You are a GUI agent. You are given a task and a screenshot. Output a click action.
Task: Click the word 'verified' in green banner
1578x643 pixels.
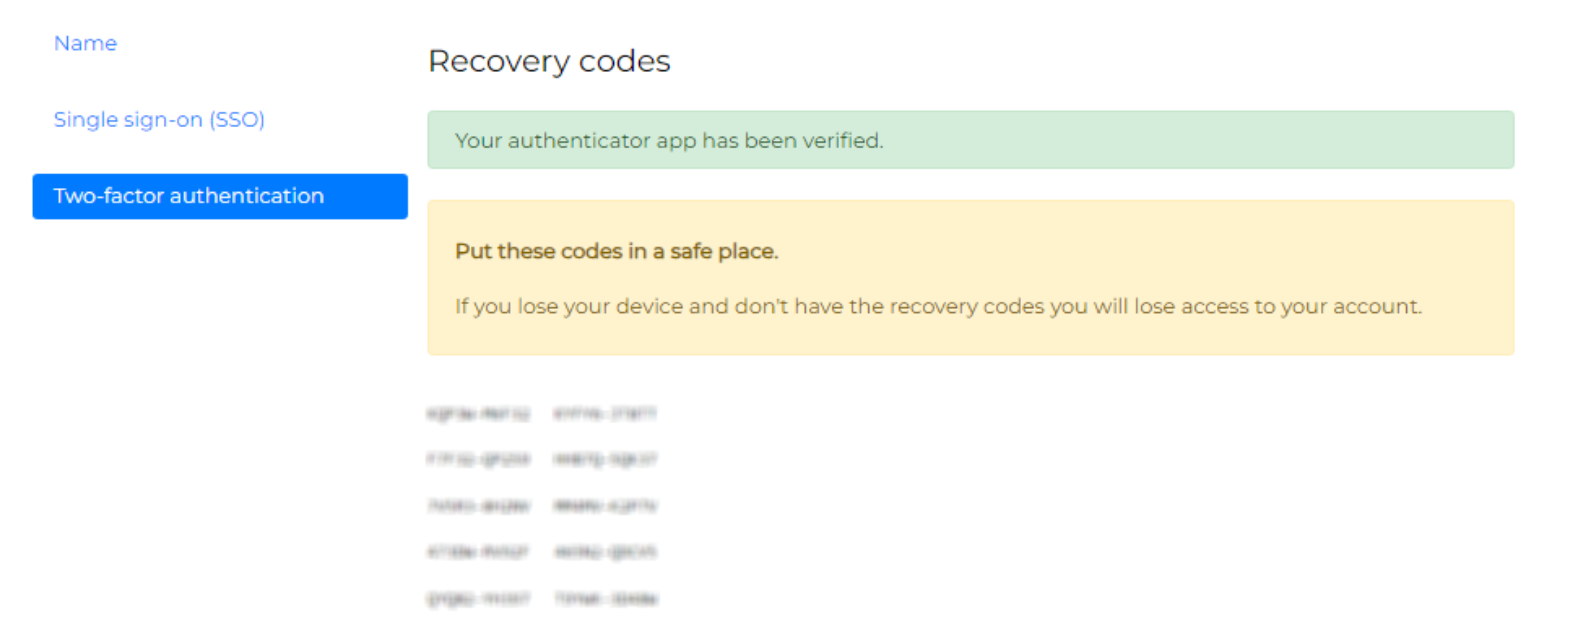click(842, 140)
